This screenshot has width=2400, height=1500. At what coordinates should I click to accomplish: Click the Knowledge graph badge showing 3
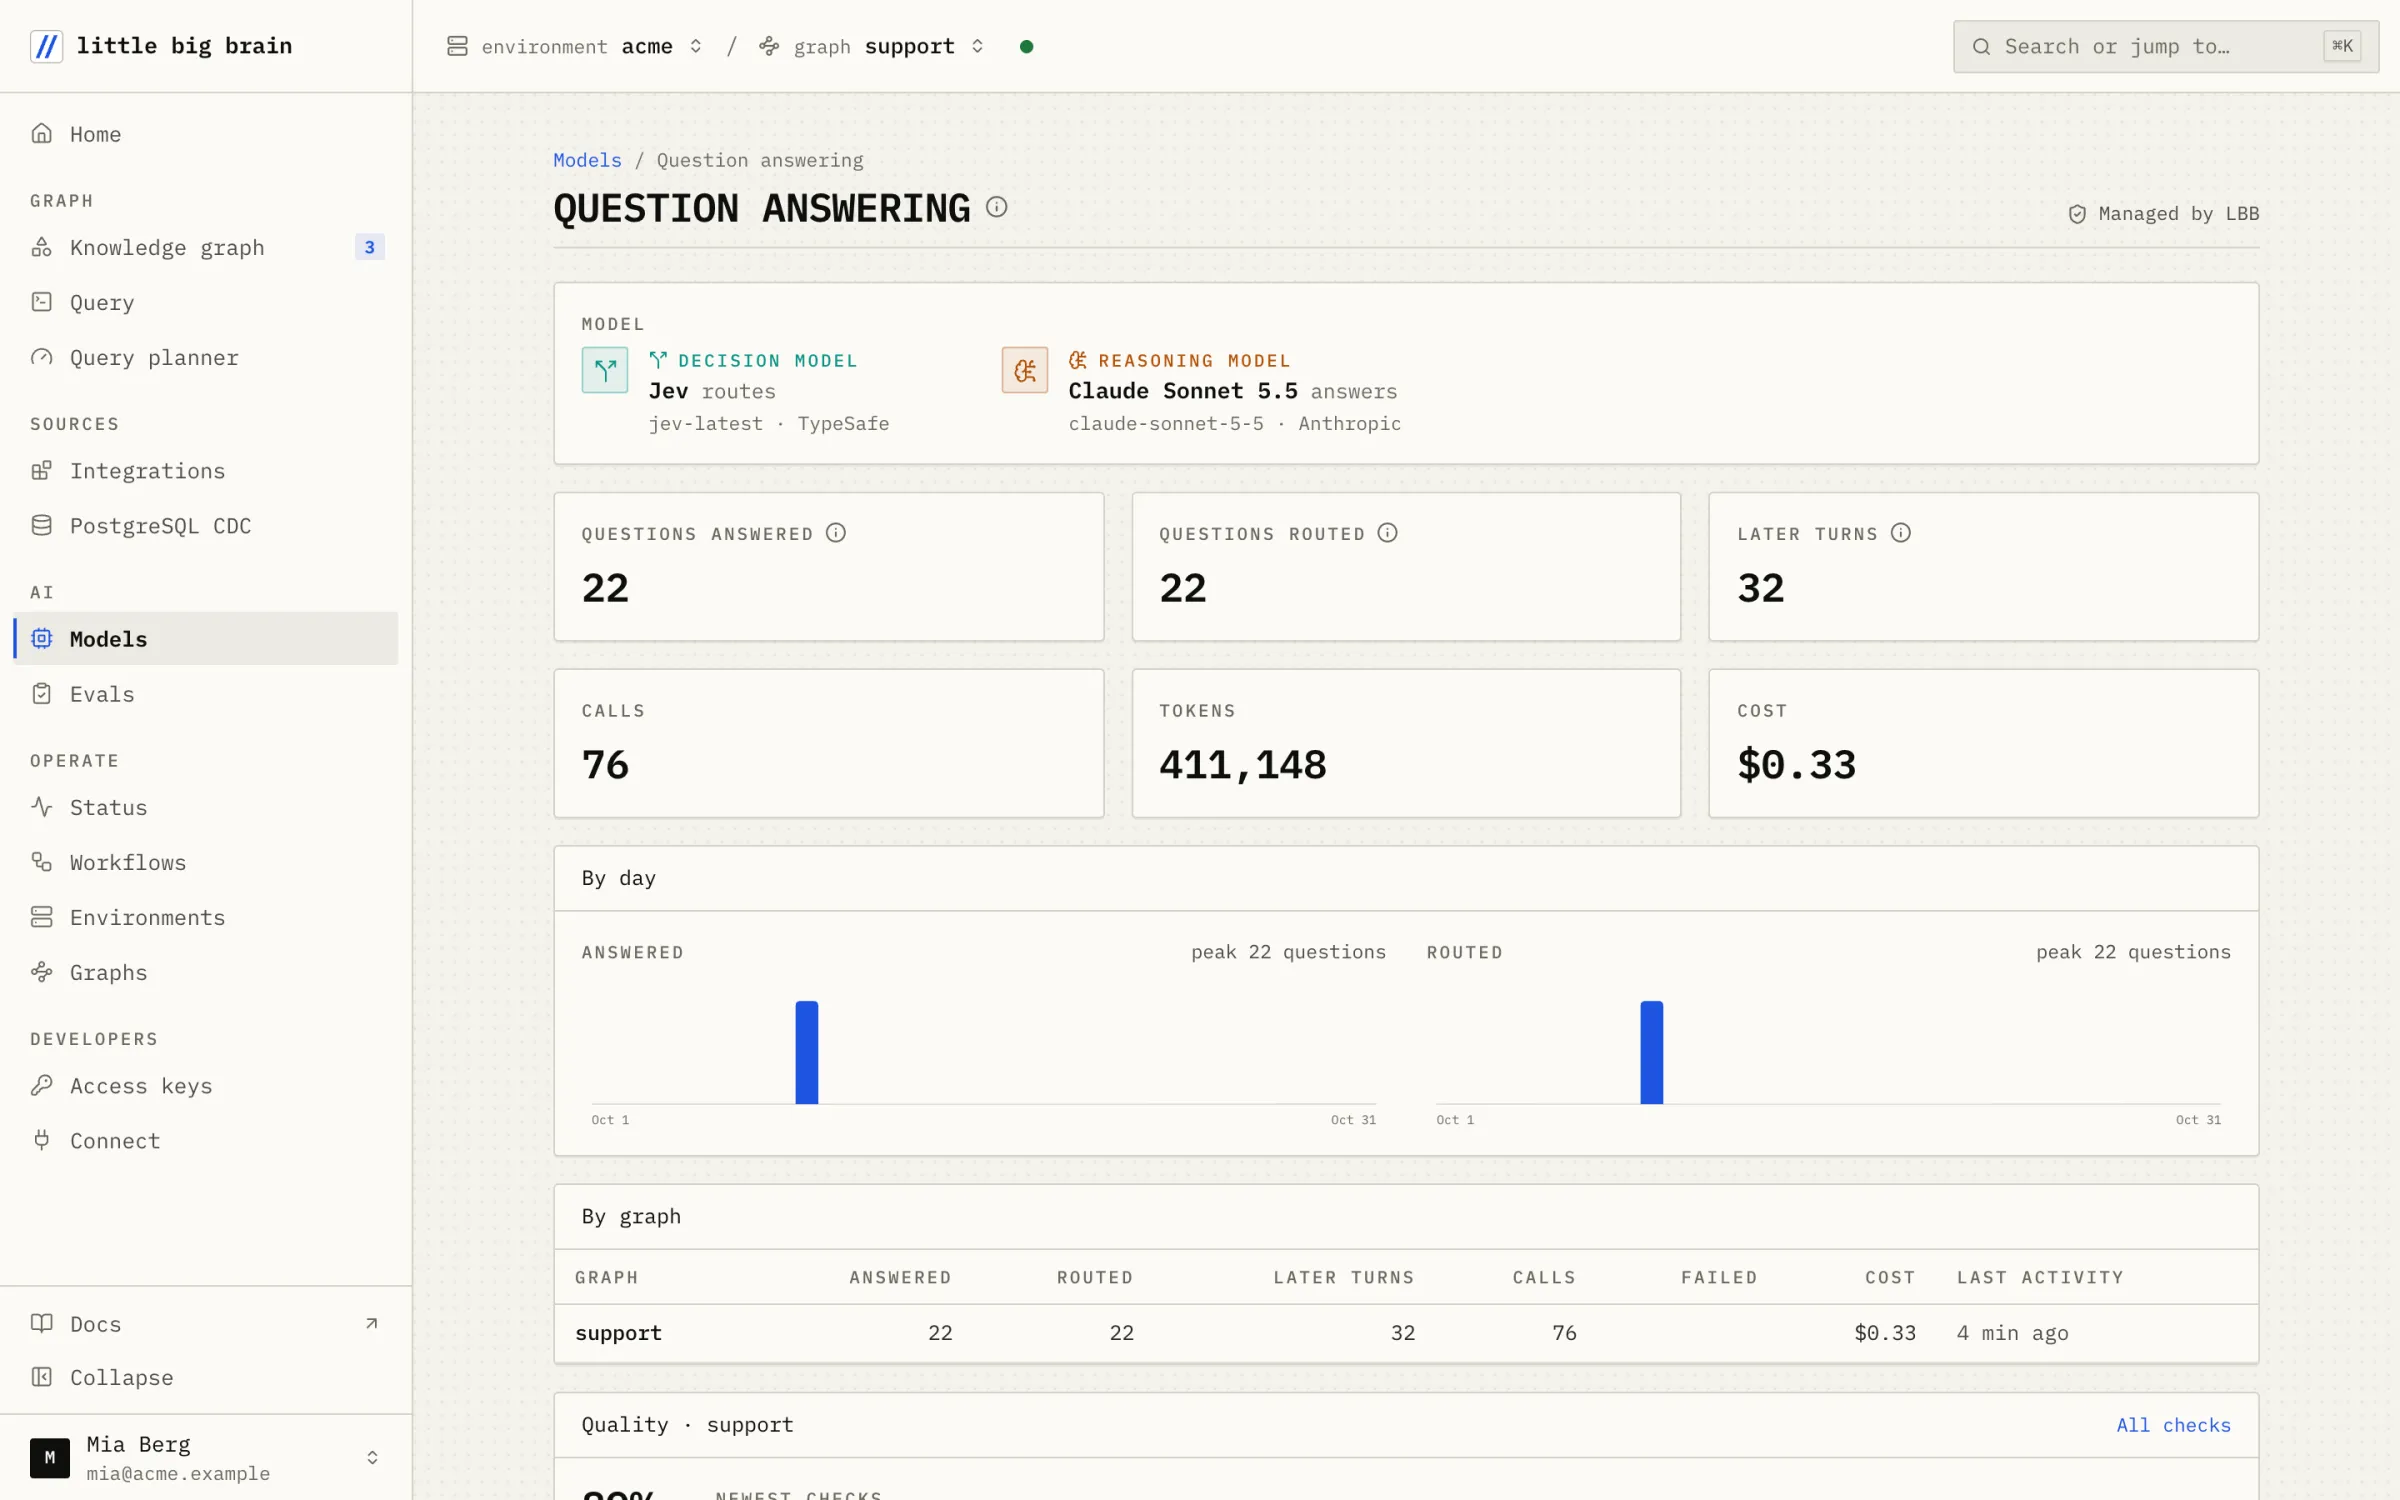point(369,247)
